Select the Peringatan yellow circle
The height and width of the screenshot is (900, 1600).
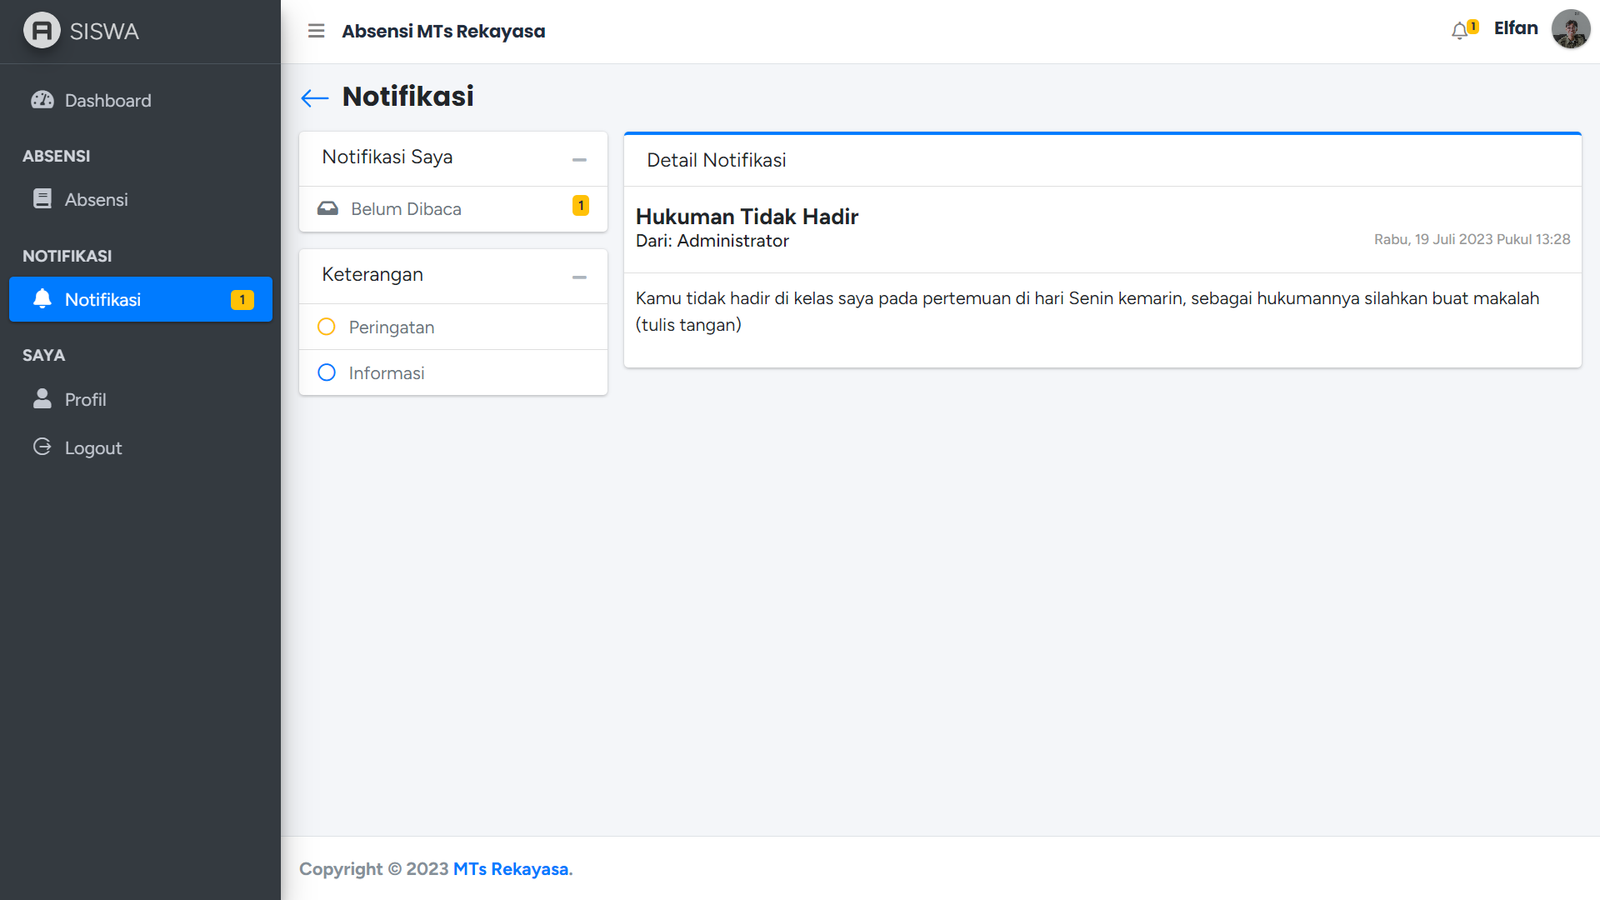click(x=326, y=327)
